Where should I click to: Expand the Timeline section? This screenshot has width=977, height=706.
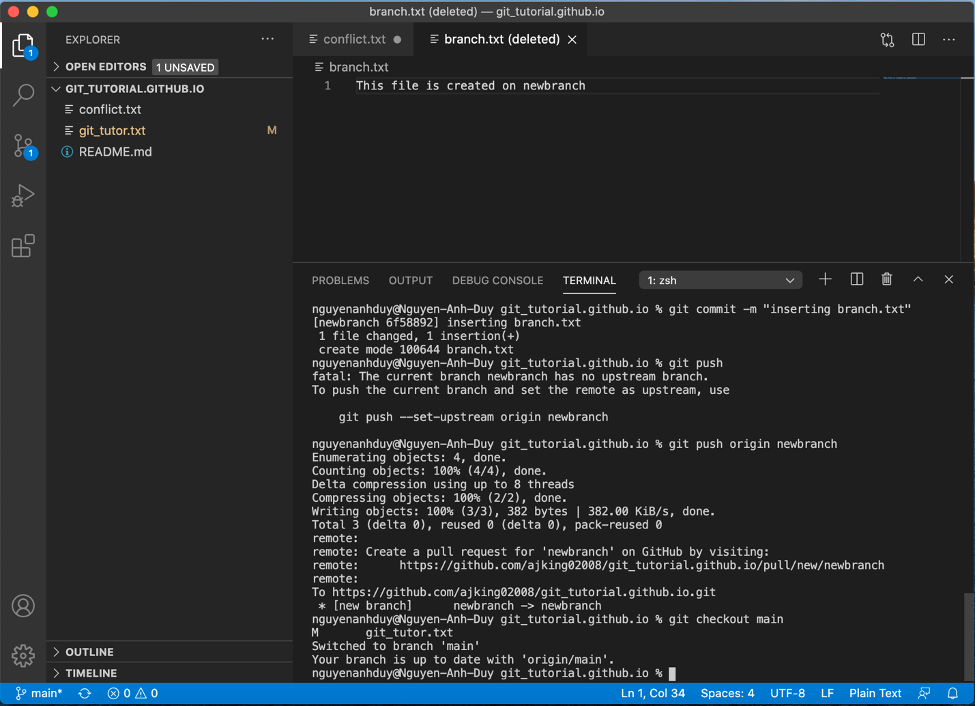91,673
